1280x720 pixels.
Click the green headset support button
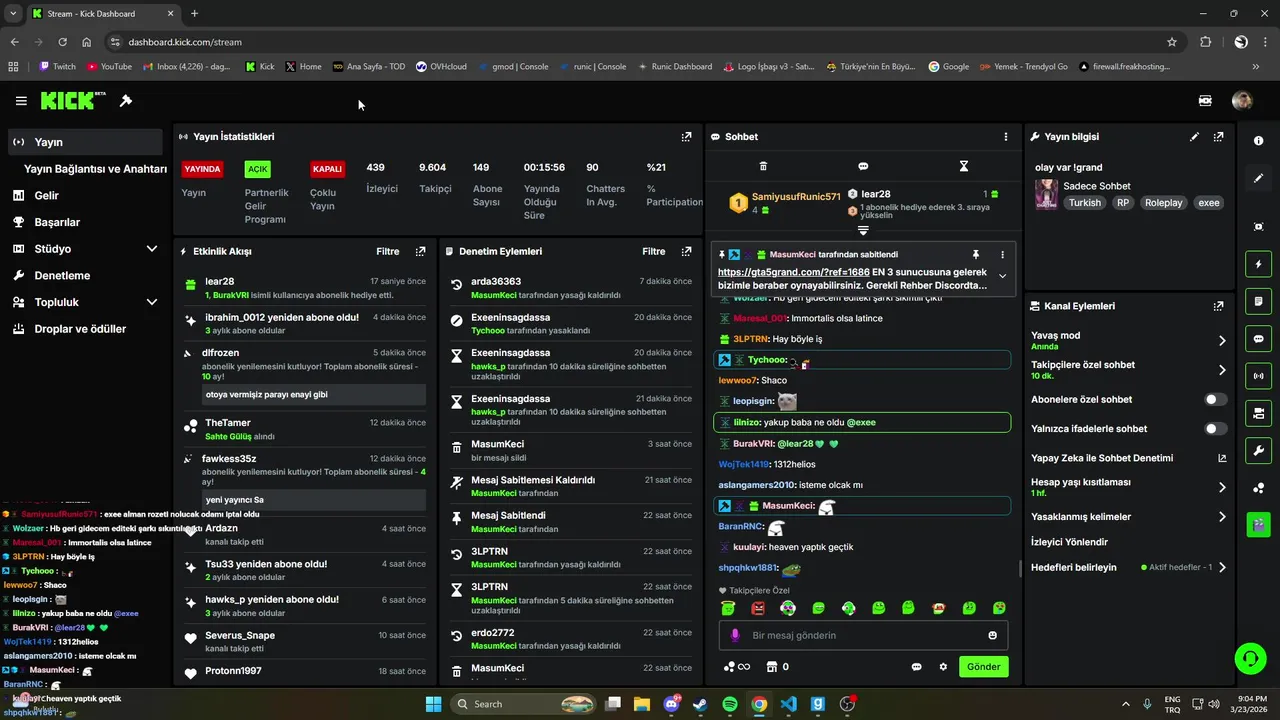click(x=1250, y=658)
